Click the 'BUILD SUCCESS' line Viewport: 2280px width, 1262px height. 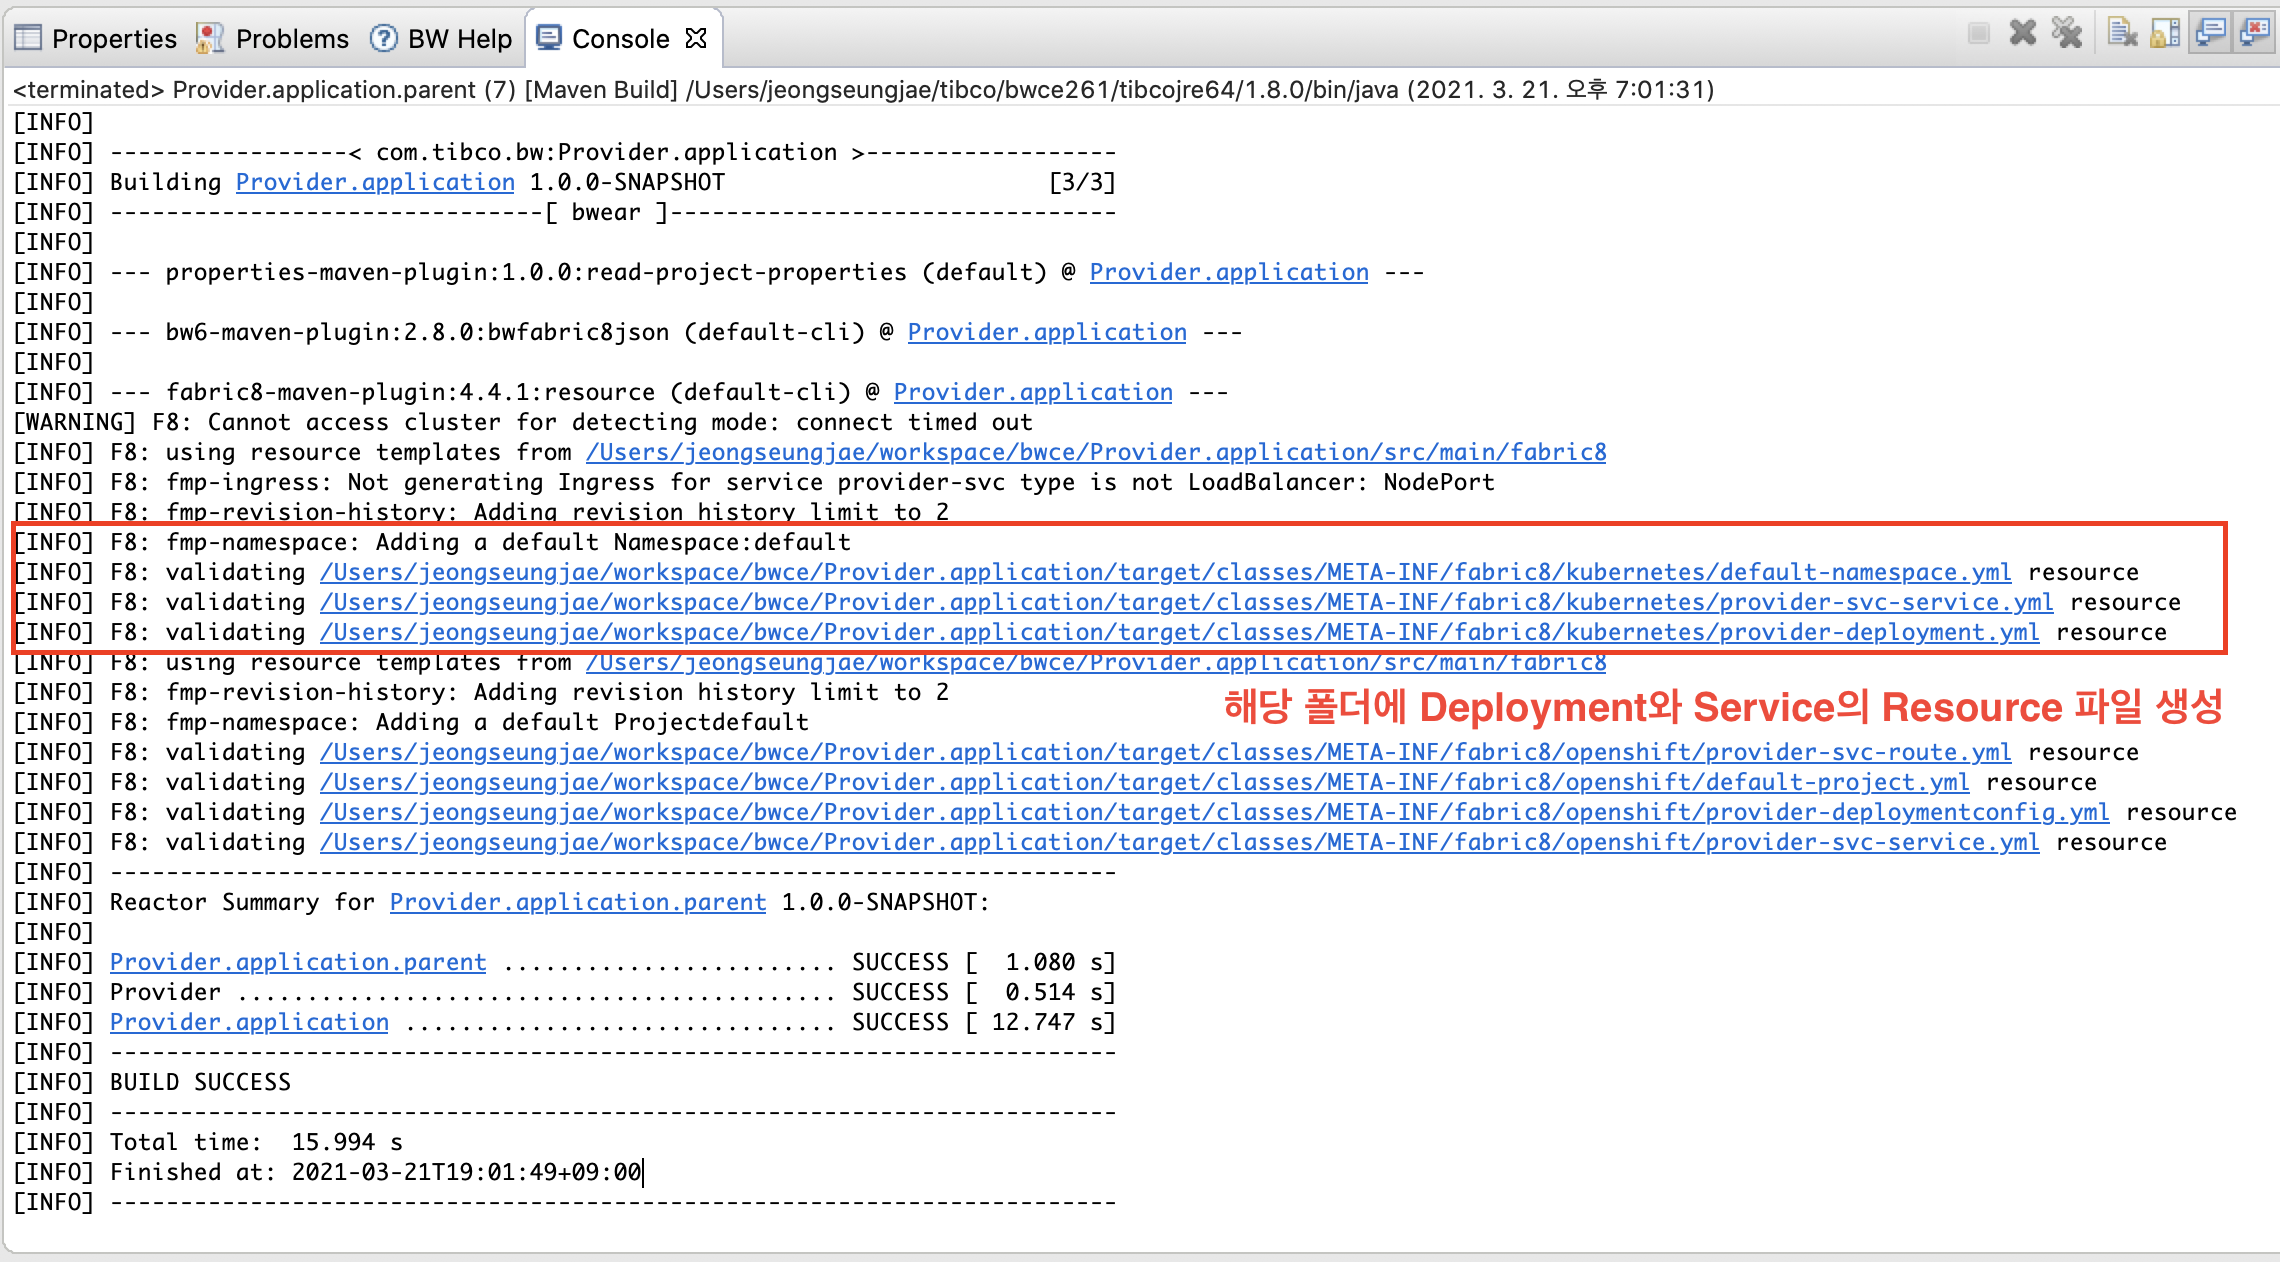152,1082
